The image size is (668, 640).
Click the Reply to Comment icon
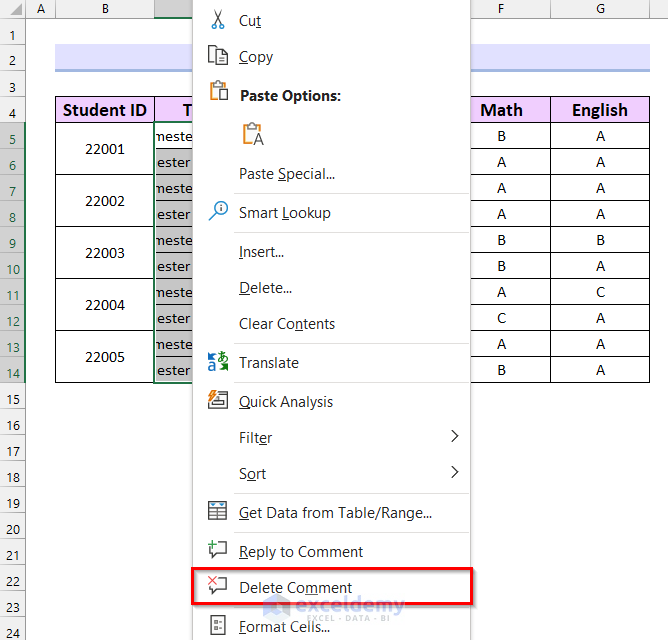click(x=218, y=550)
